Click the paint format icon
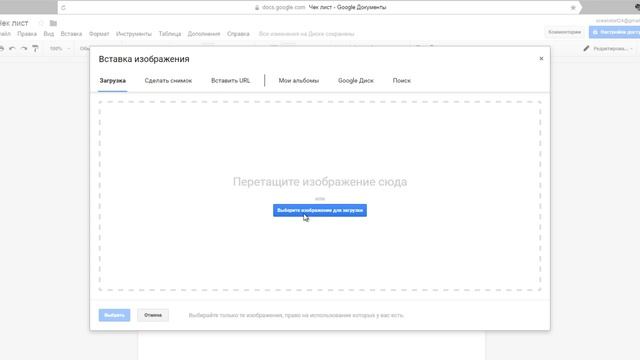This screenshot has height=360, width=640. (x=36, y=49)
